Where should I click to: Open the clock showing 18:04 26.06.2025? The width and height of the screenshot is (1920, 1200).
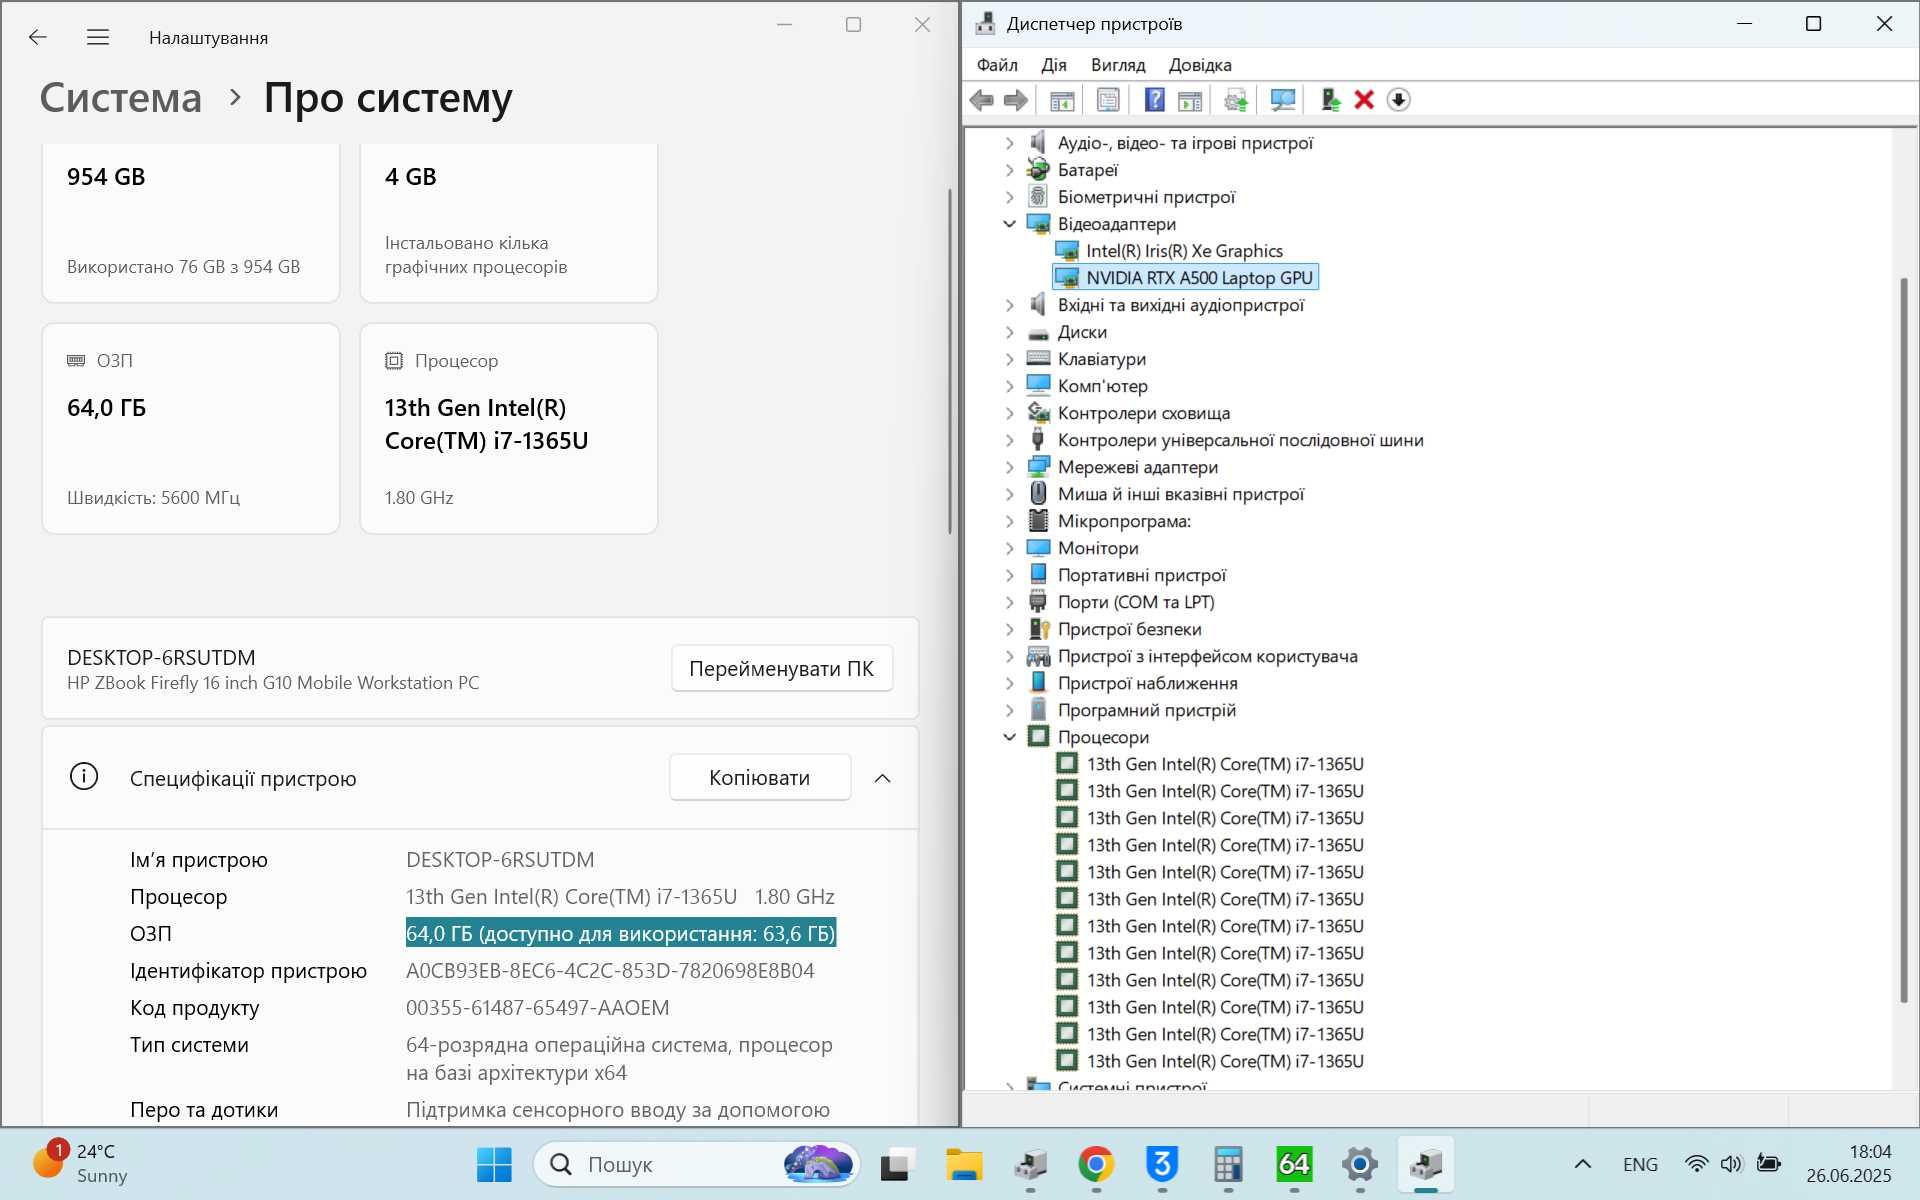tap(1849, 1164)
